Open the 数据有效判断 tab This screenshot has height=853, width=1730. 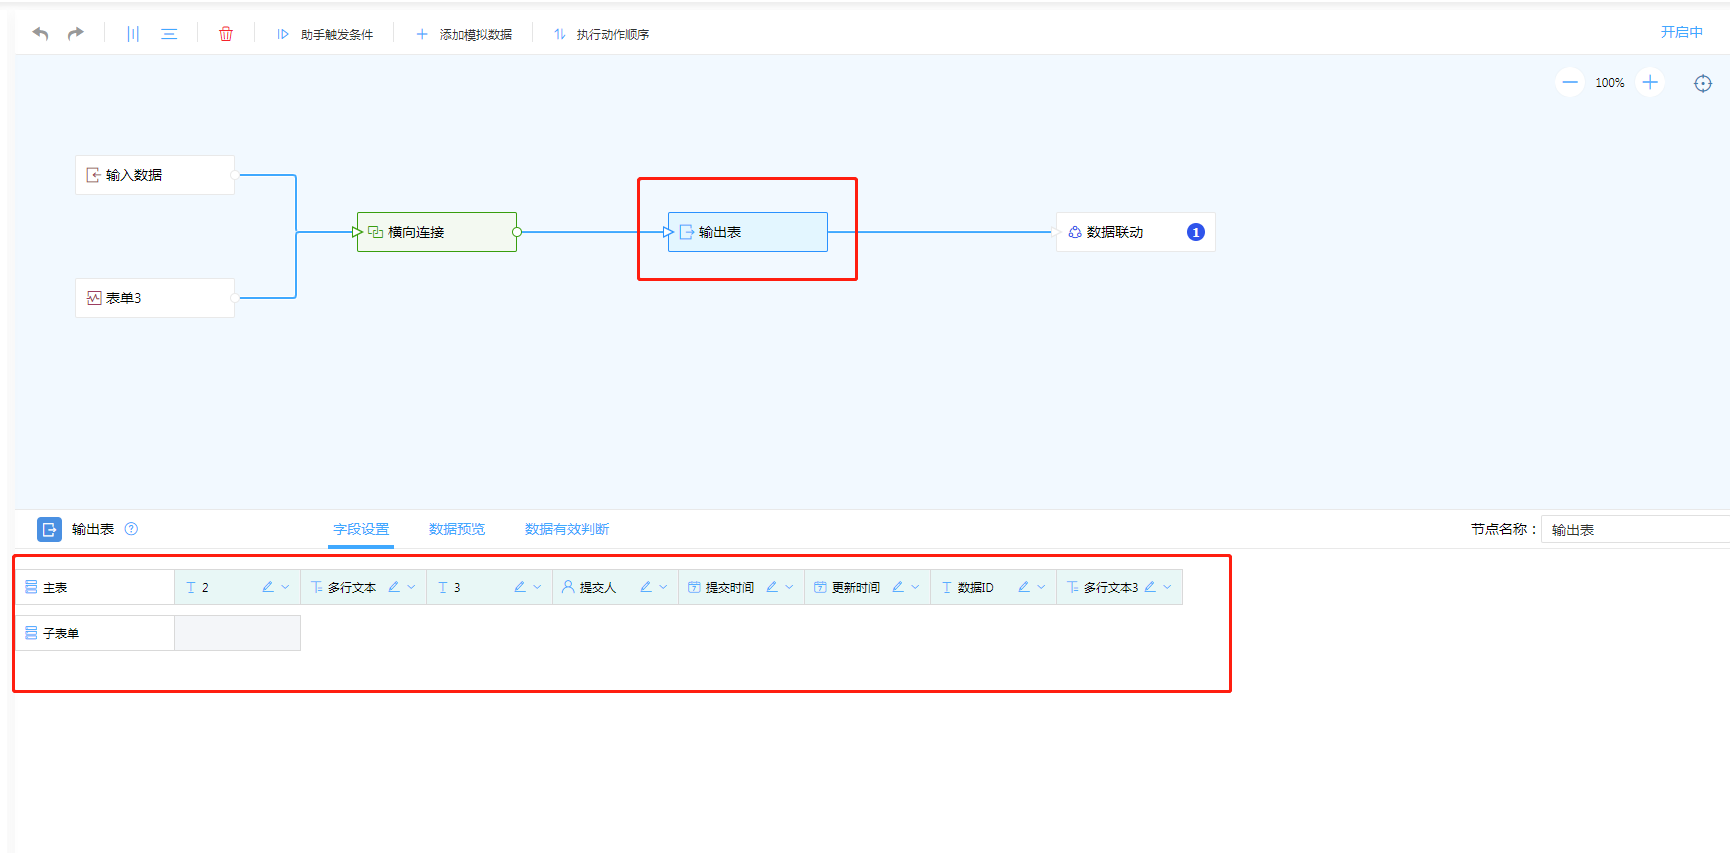pyautogui.click(x=567, y=529)
